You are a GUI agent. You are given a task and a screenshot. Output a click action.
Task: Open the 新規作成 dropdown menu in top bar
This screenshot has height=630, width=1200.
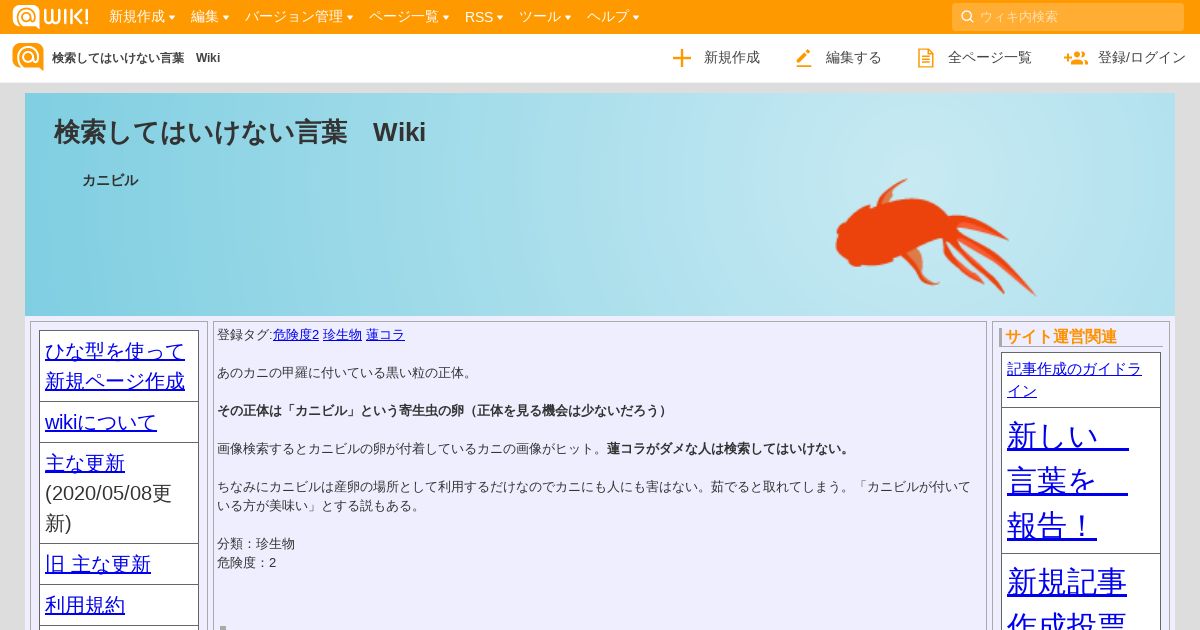click(142, 17)
